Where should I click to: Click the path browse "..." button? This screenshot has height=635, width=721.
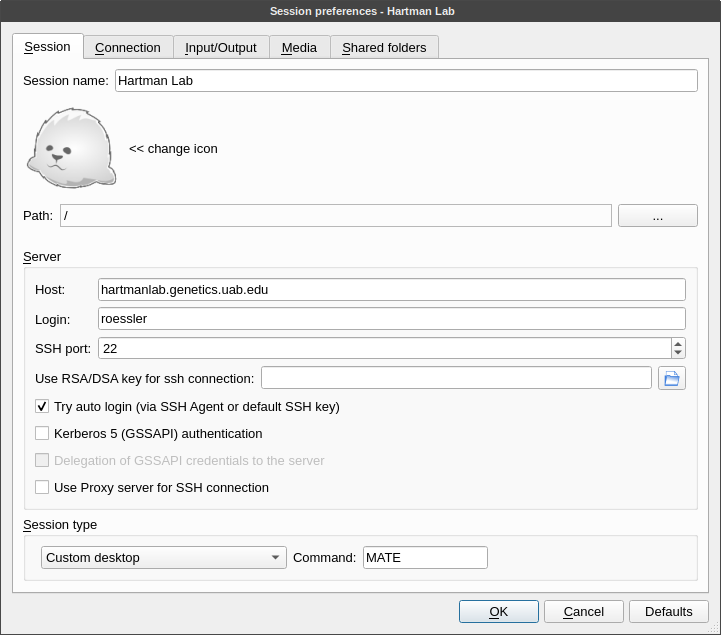click(x=657, y=216)
